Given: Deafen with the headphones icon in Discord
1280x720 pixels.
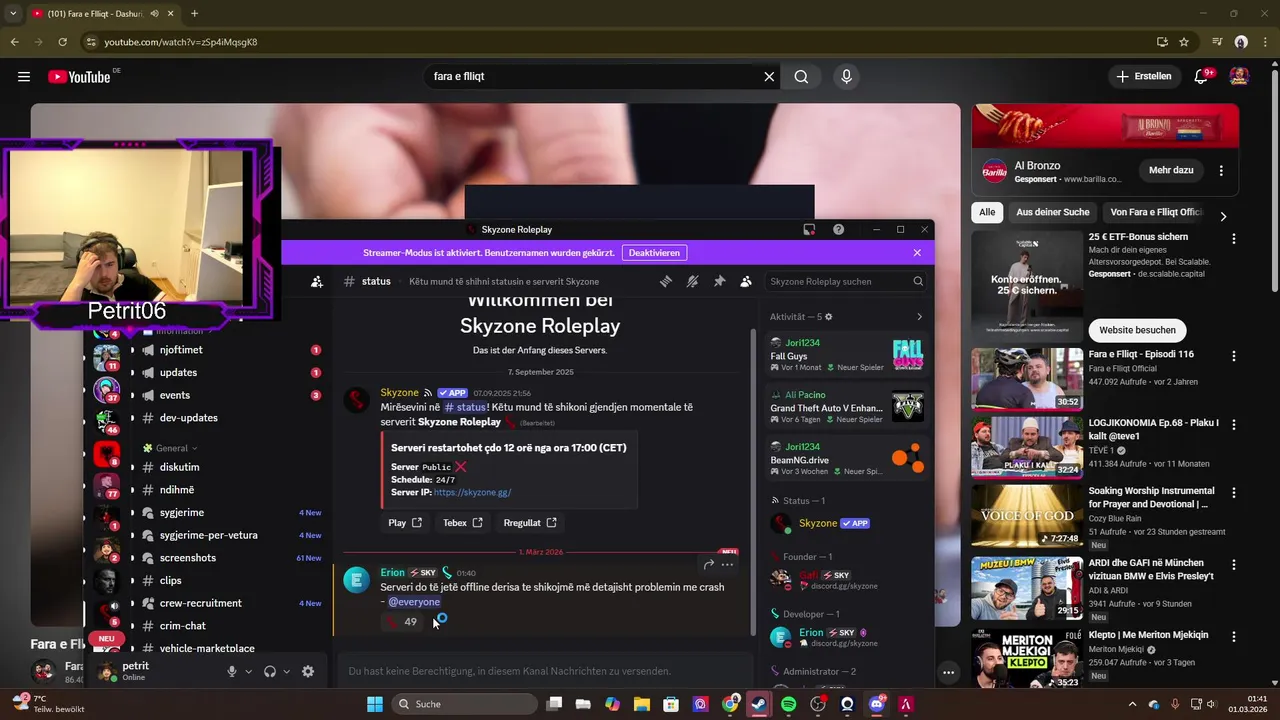Looking at the screenshot, I should [x=269, y=672].
